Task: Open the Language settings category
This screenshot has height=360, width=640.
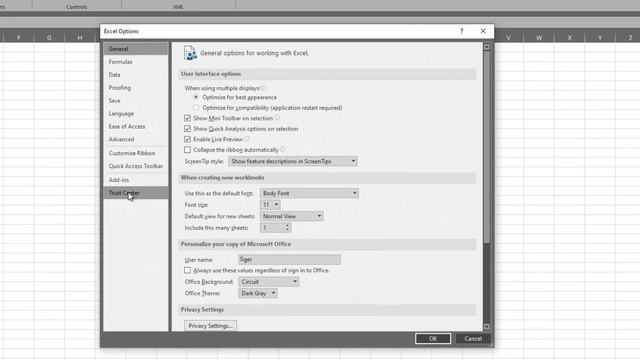Action: [136, 113]
